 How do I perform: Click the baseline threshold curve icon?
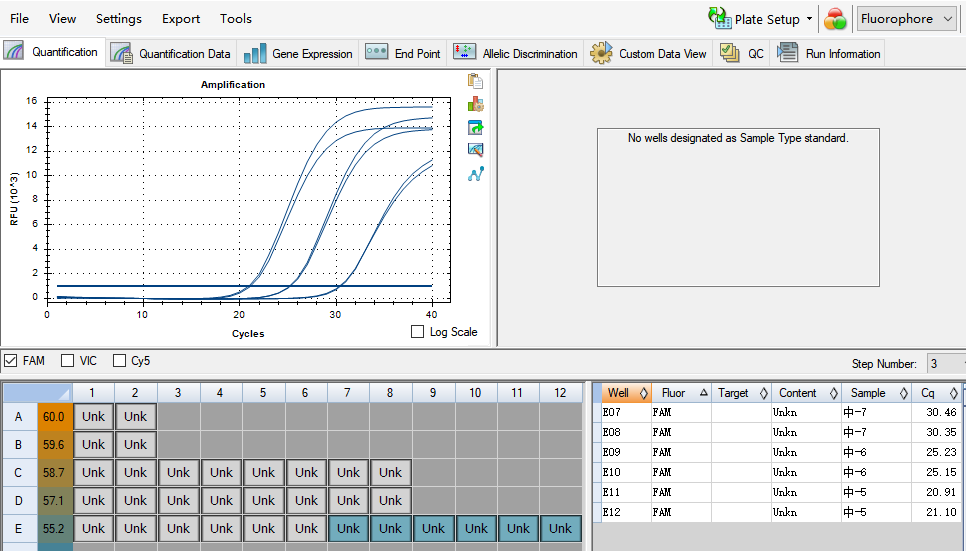click(475, 174)
